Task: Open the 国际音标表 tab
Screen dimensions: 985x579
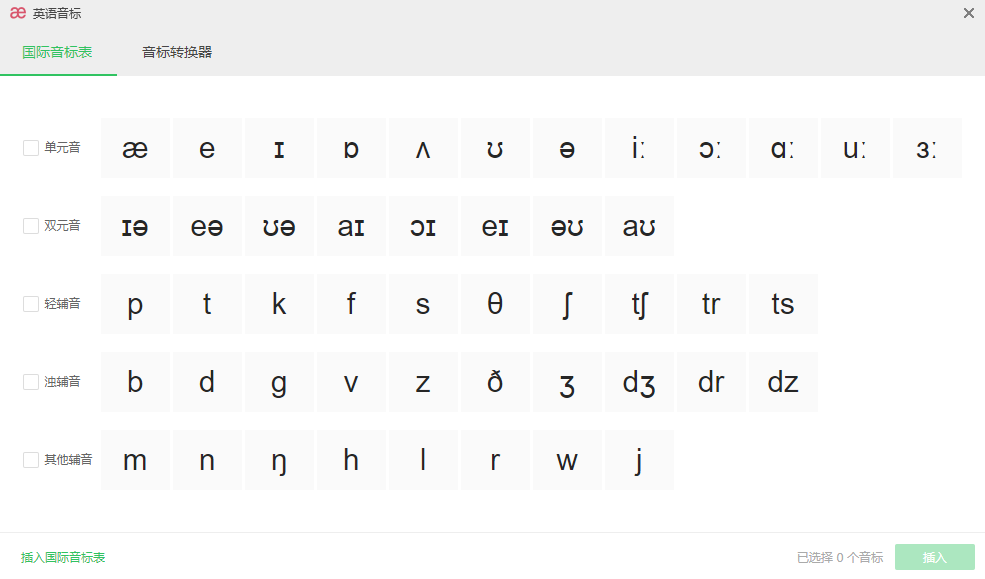Action: point(57,52)
